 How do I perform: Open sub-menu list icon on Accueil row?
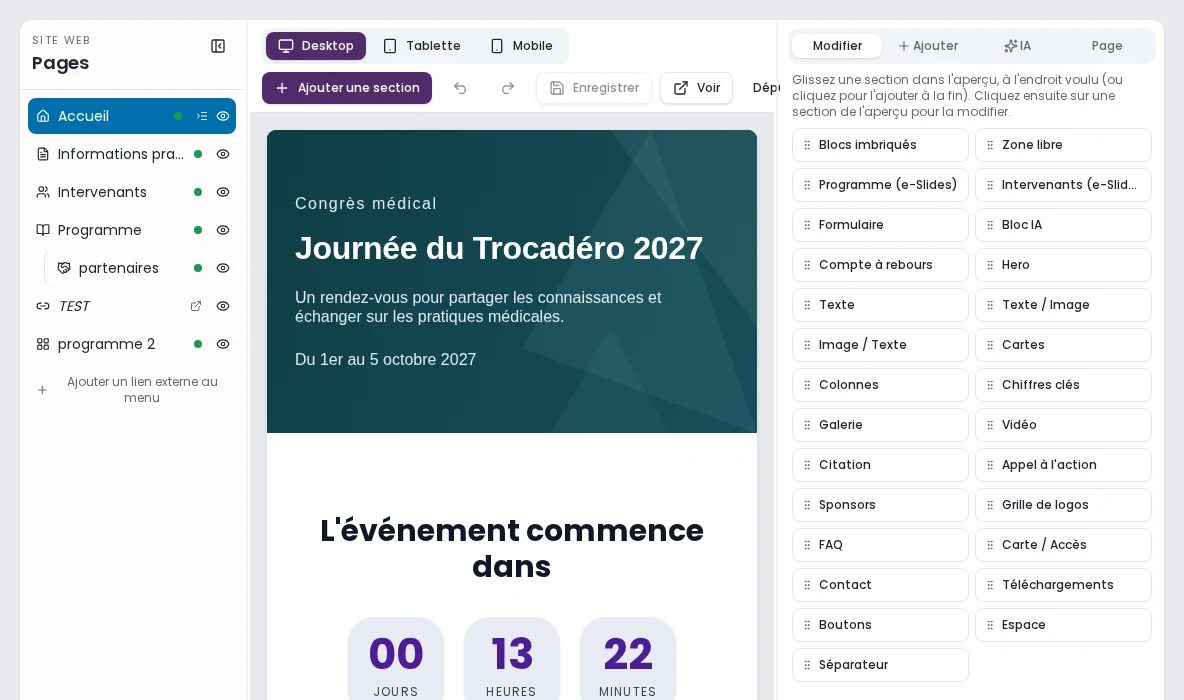coord(202,116)
